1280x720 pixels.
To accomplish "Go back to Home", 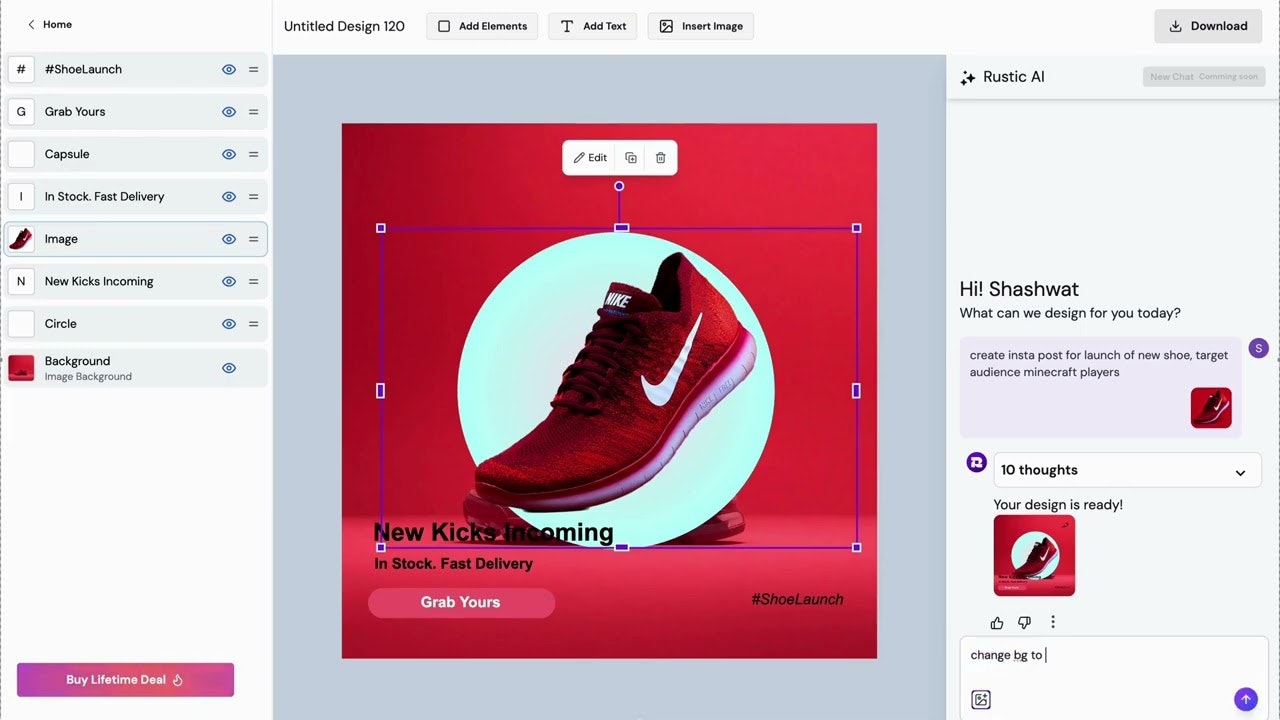I will tap(49, 24).
